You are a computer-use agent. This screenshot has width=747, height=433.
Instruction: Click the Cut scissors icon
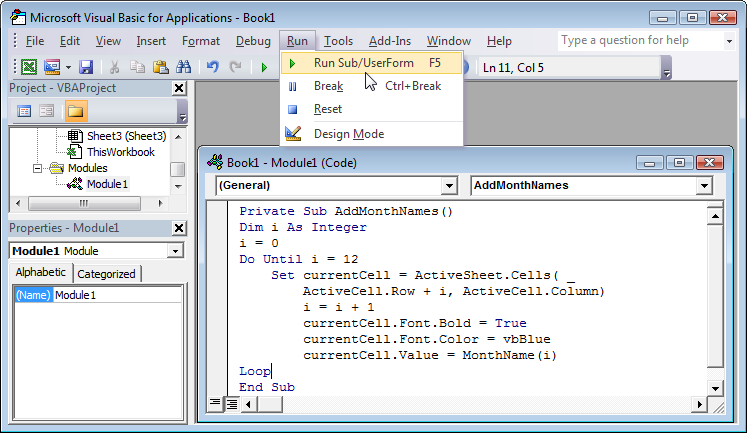click(114, 67)
